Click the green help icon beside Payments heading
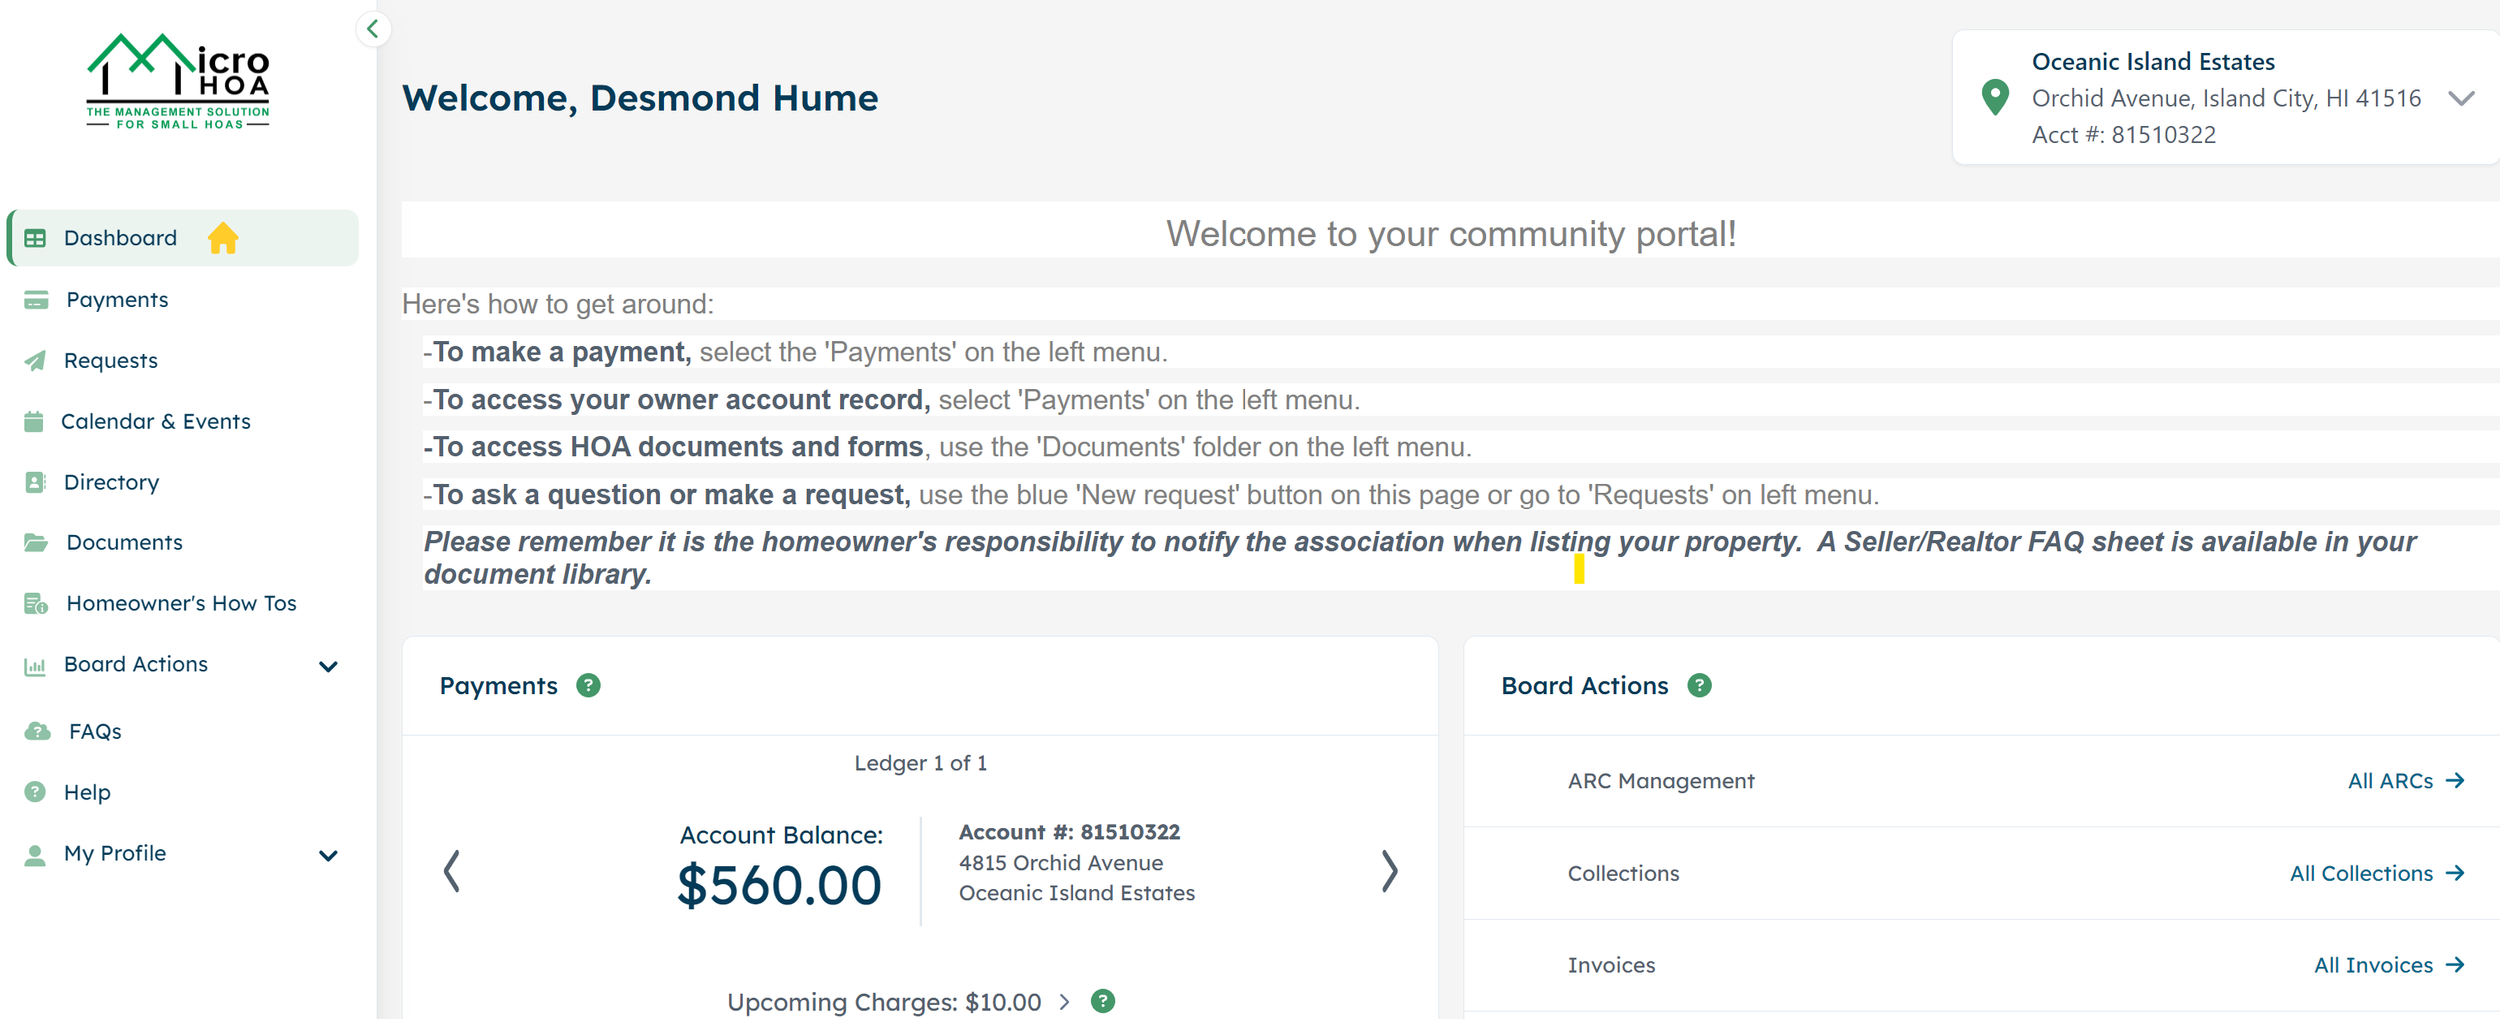The image size is (2500, 1019). (x=588, y=685)
